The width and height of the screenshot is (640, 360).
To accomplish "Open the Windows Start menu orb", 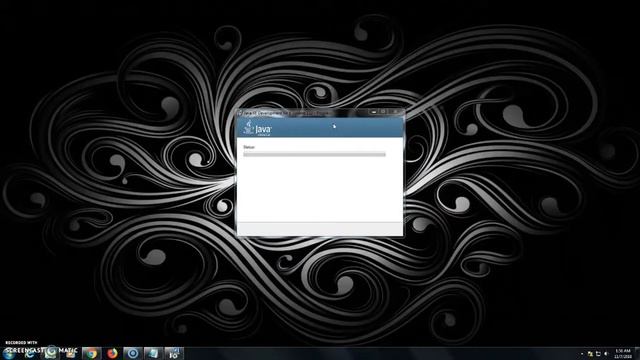I will click(x=9, y=353).
